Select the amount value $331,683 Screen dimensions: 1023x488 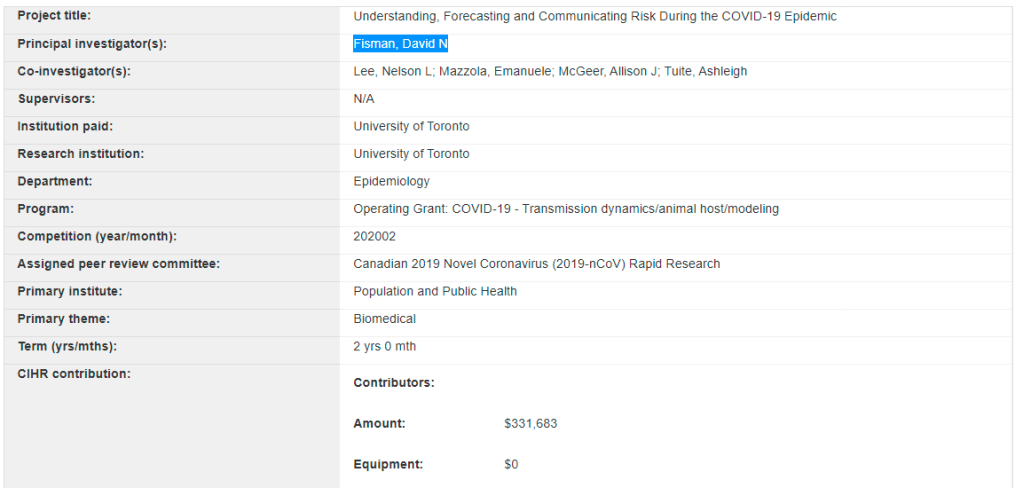click(x=530, y=424)
